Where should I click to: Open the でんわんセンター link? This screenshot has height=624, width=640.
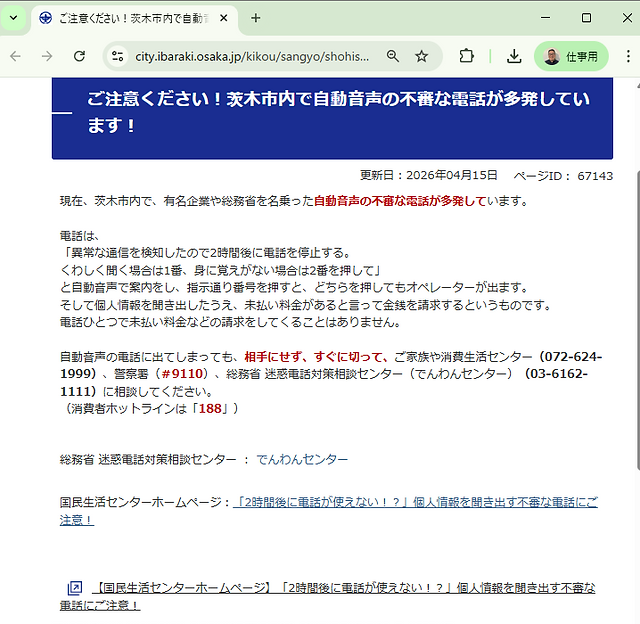click(302, 460)
